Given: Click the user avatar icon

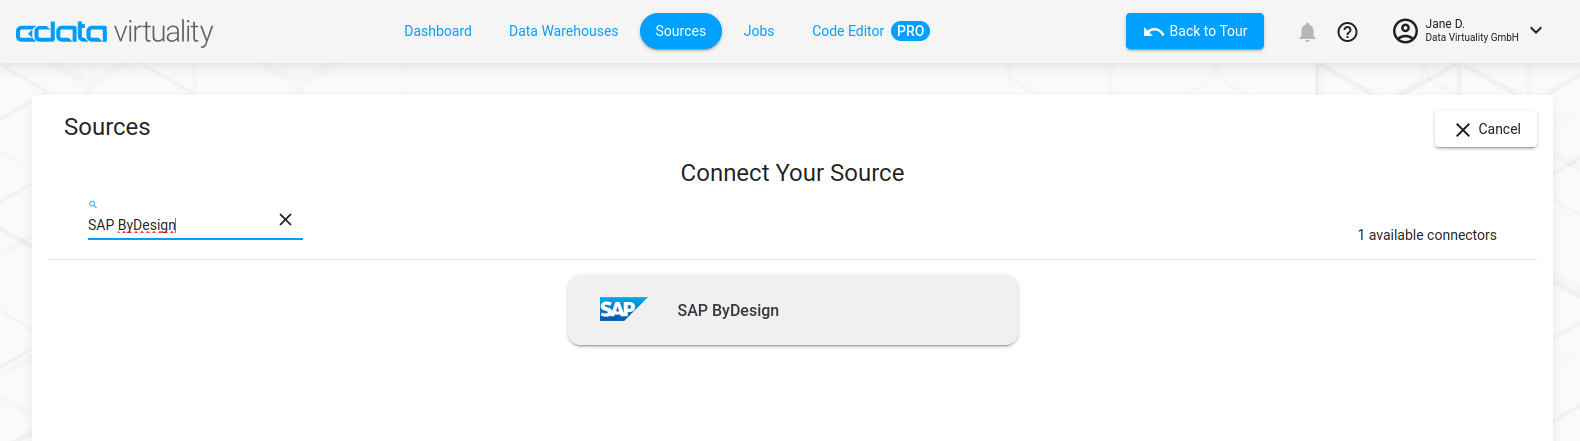Looking at the screenshot, I should pos(1405,31).
